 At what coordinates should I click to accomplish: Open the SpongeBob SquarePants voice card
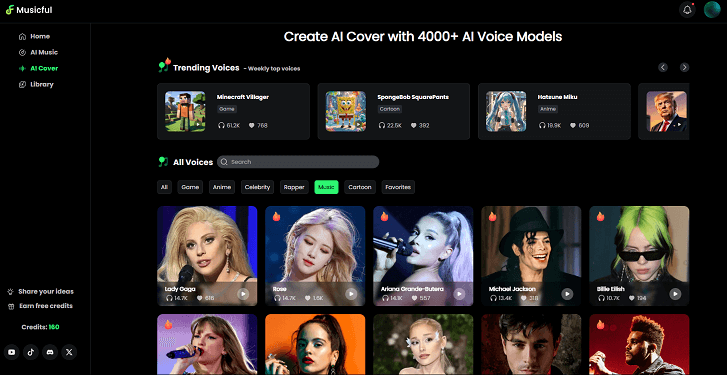394,111
